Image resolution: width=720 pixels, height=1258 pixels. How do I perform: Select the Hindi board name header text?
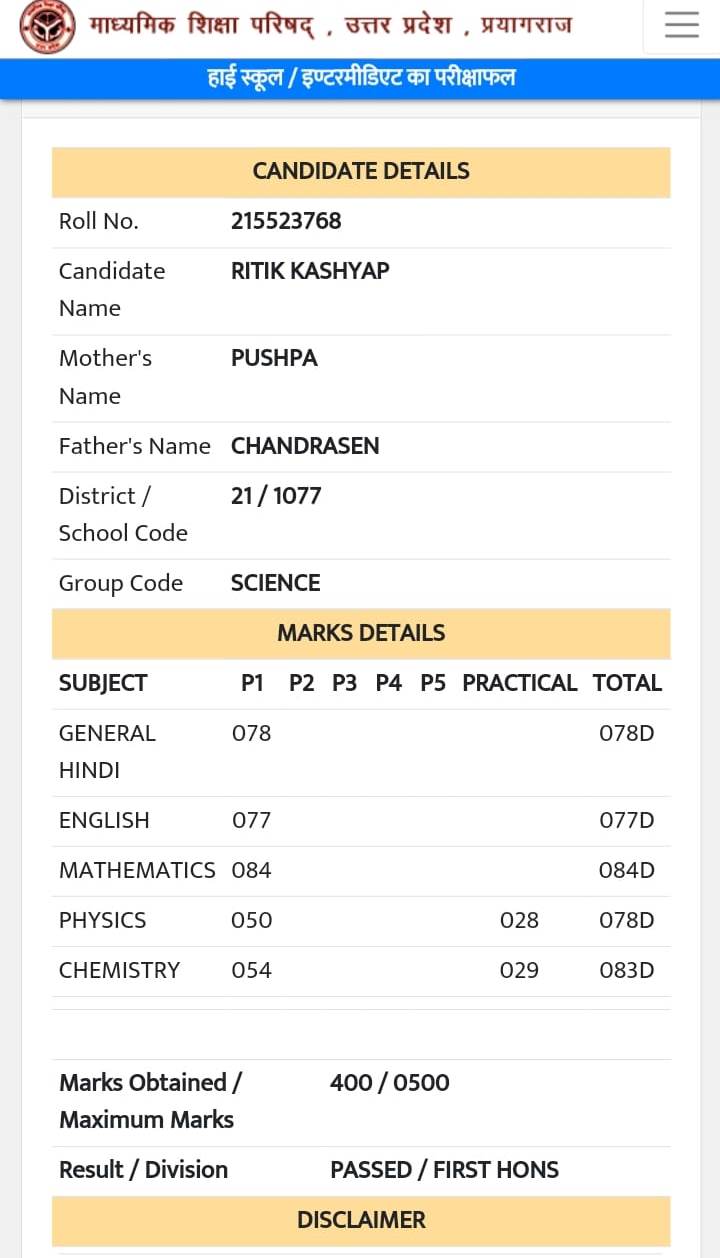[x=330, y=25]
